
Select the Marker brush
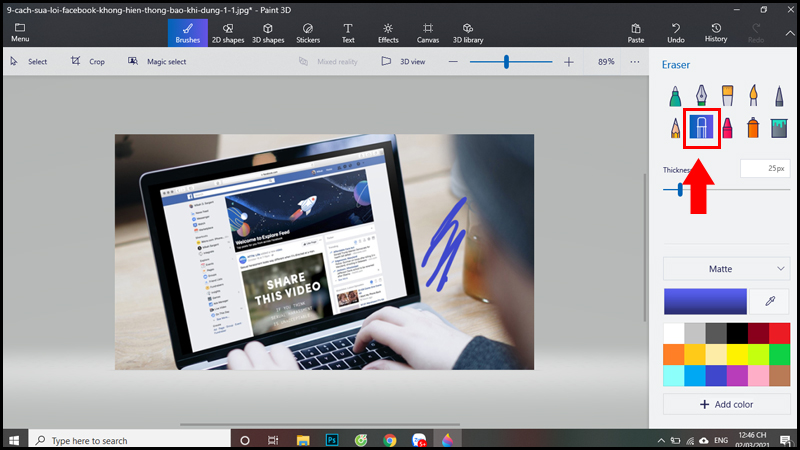tap(675, 95)
